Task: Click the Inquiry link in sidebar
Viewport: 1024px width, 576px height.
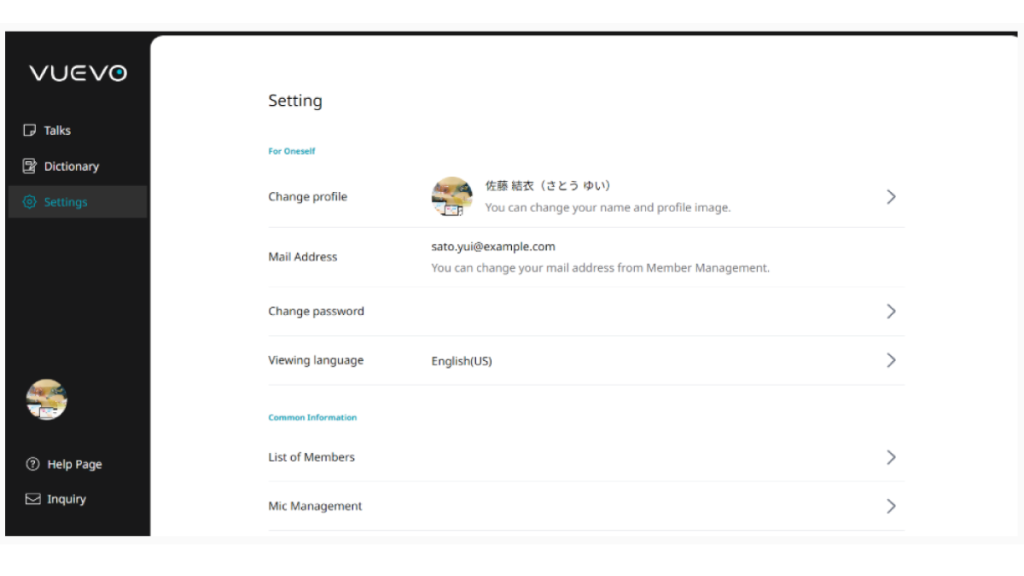Action: click(66, 499)
